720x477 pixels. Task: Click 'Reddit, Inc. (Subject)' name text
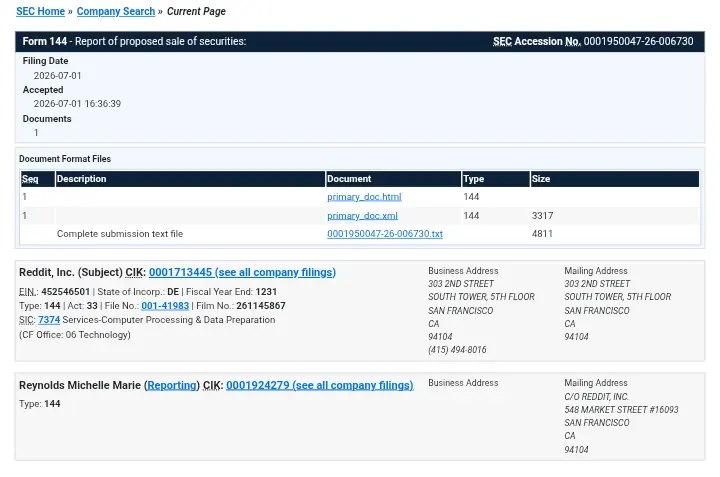tap(71, 272)
